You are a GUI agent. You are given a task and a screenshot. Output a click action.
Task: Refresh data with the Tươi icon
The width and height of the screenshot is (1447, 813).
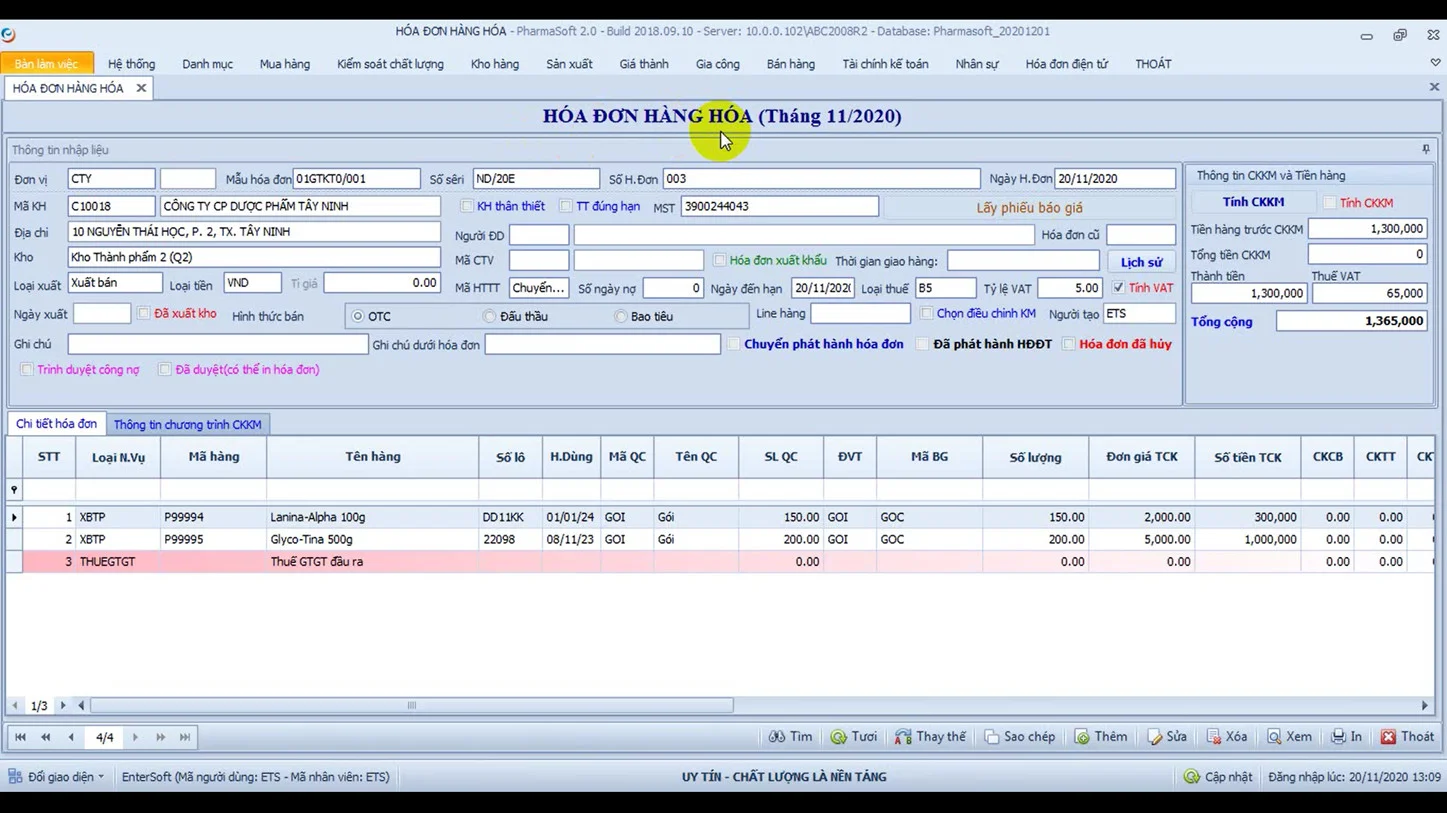click(838, 737)
